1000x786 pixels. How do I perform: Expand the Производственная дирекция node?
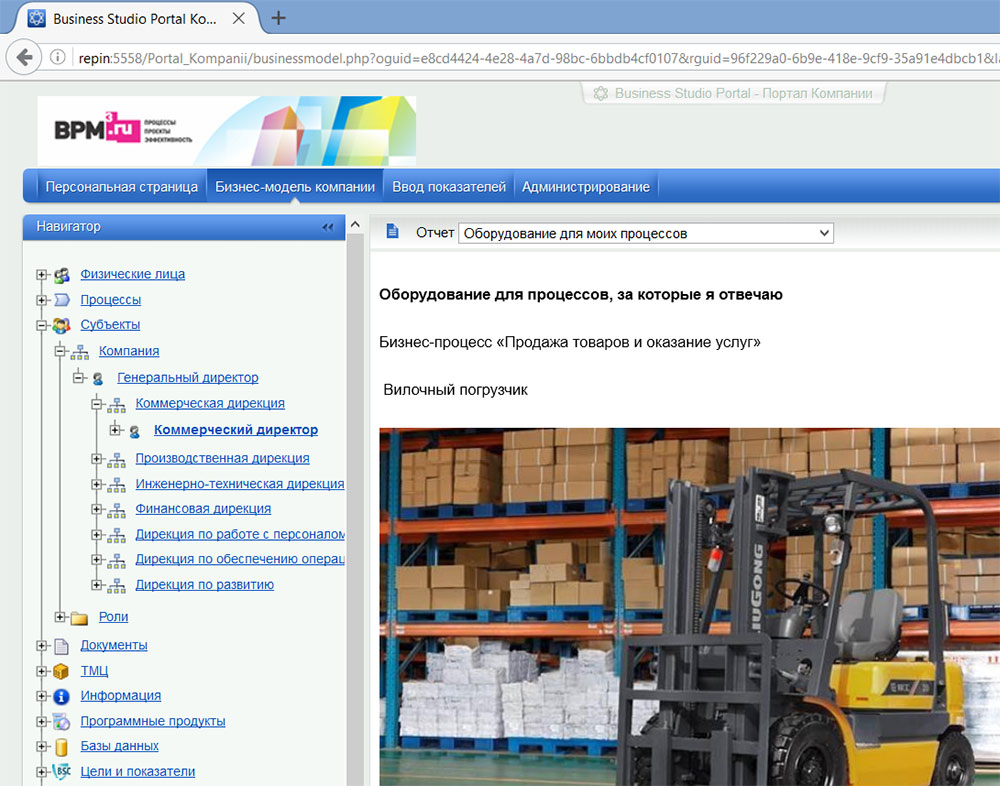(x=97, y=459)
